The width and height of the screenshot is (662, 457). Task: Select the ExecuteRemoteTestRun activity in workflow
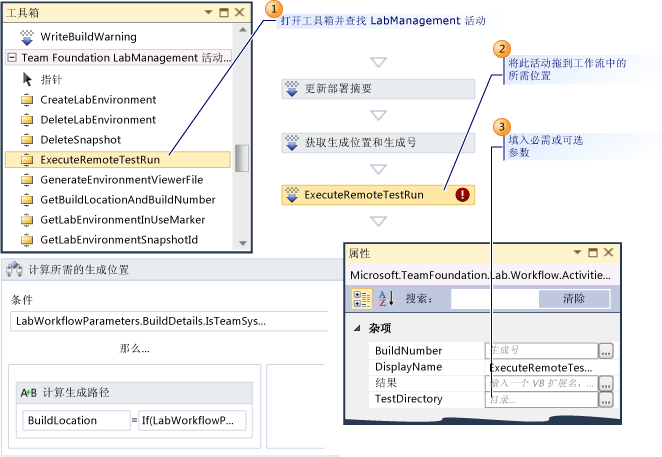tap(378, 195)
